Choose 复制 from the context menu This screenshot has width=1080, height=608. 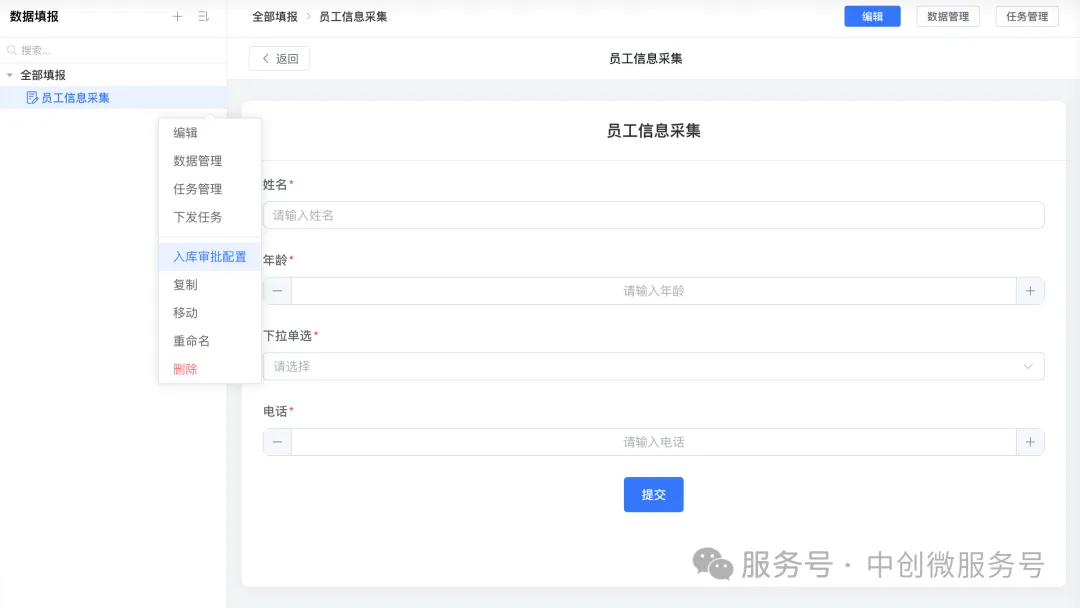pos(210,285)
